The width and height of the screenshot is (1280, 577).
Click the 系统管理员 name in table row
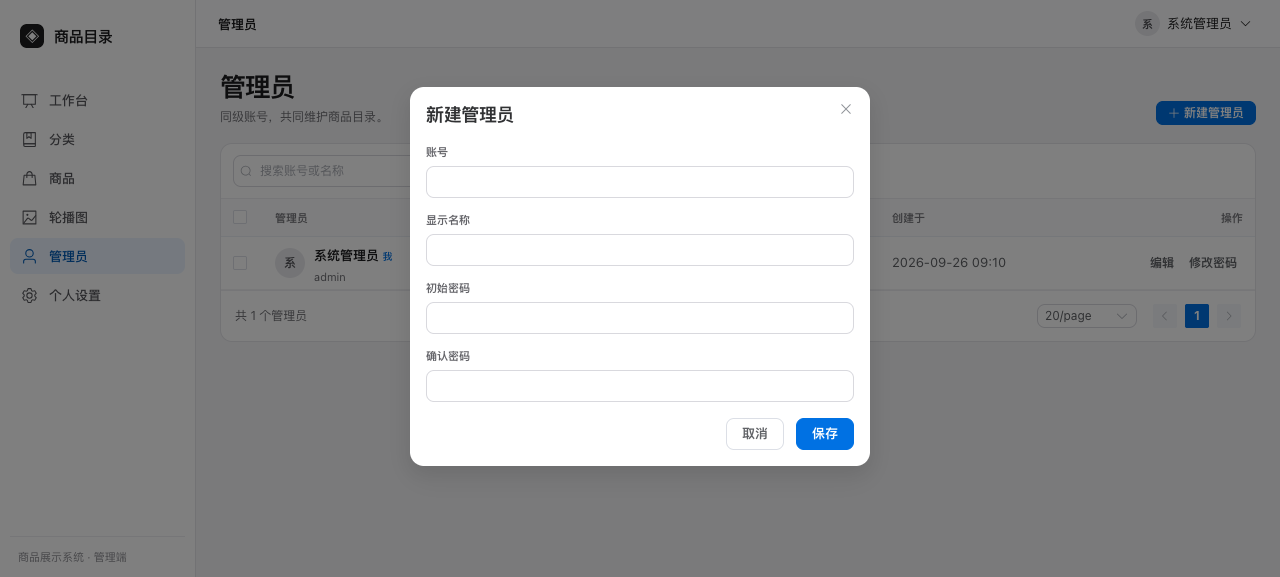346,256
